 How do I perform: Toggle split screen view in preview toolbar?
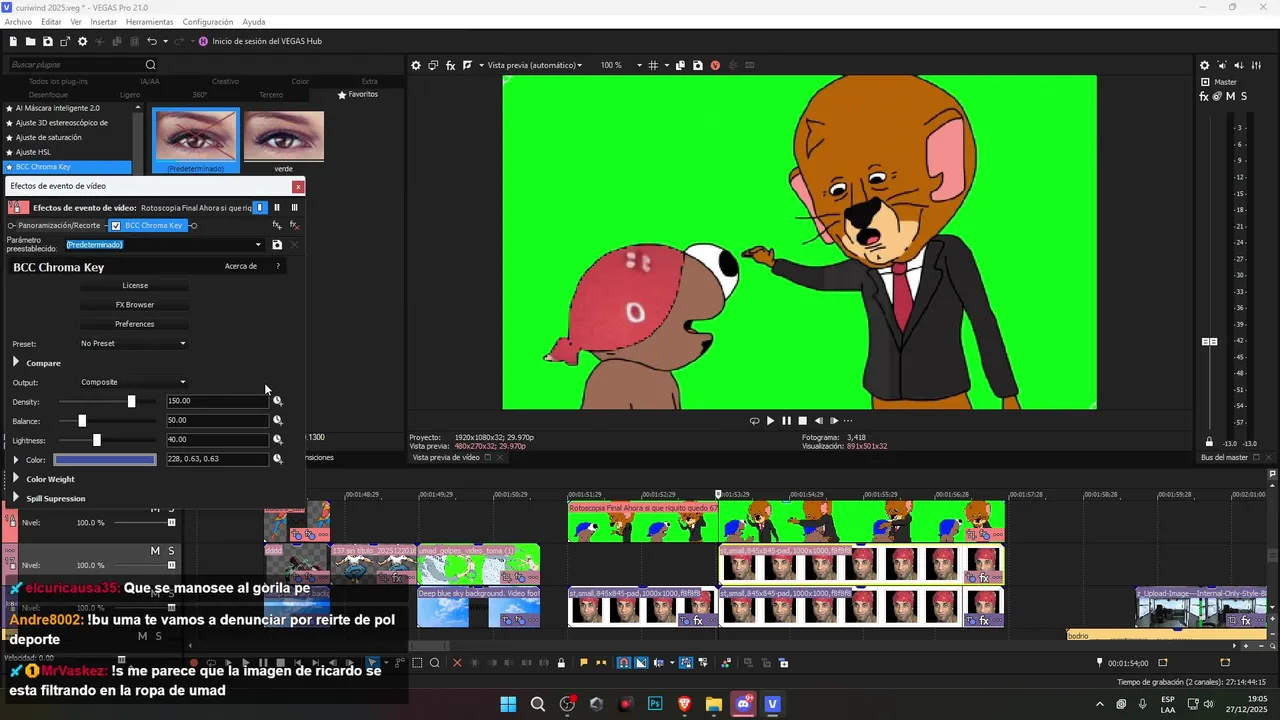point(467,65)
